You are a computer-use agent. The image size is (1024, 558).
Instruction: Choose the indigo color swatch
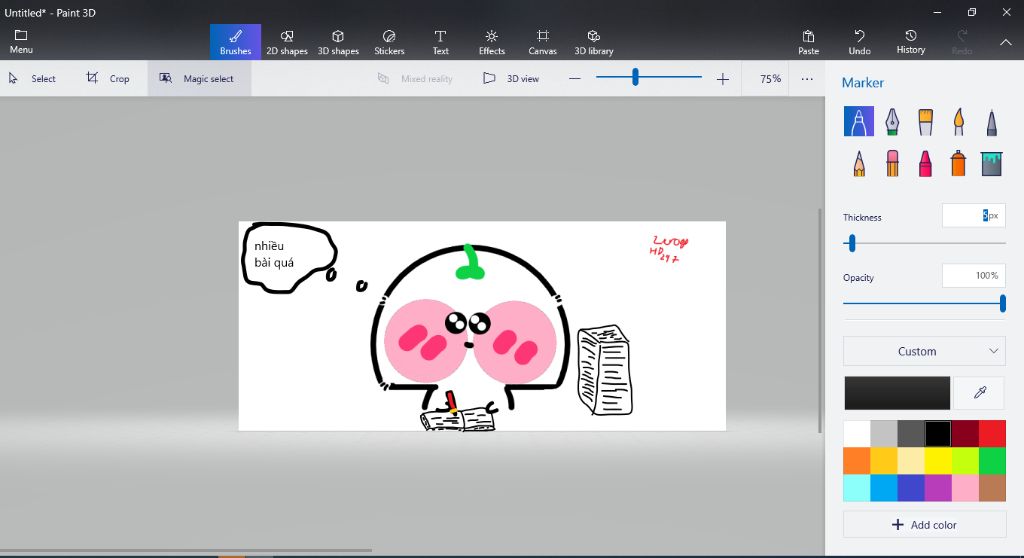tap(910, 488)
